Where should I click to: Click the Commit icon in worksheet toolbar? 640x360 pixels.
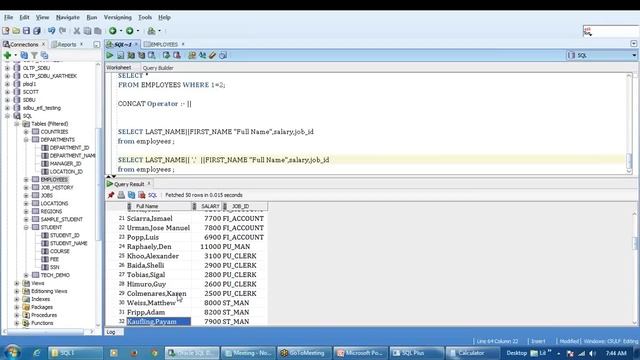click(x=166, y=55)
